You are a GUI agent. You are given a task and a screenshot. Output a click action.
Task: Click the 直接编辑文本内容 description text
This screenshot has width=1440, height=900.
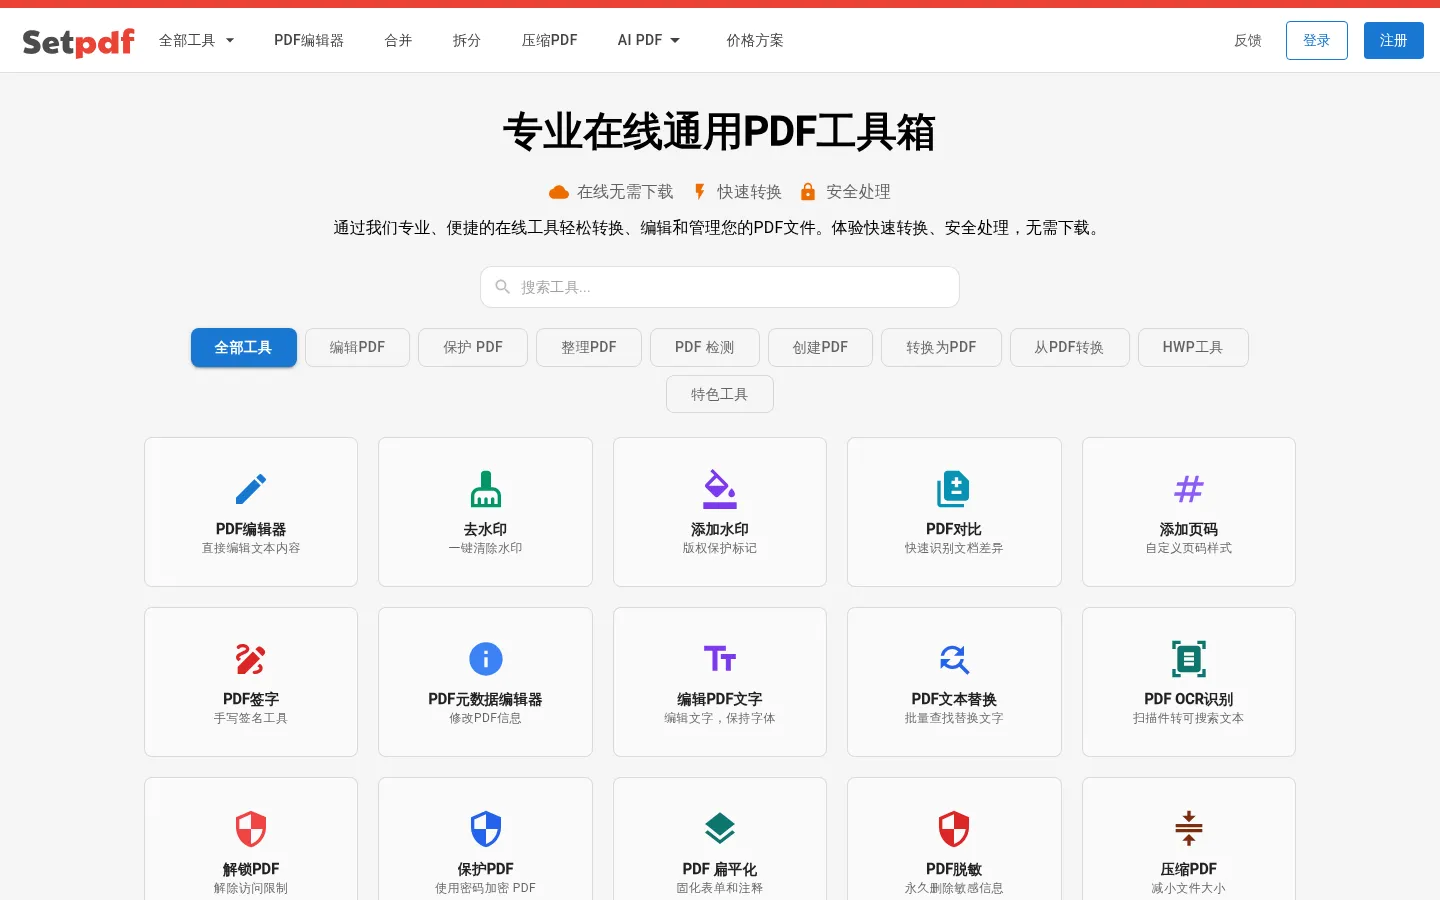point(251,548)
